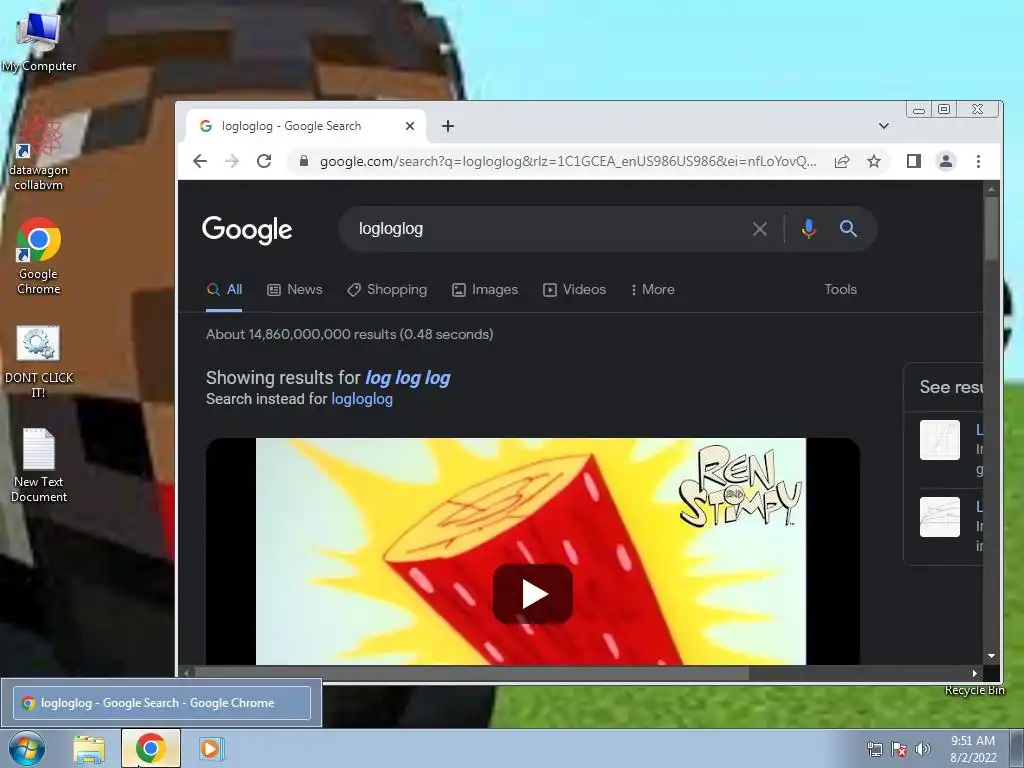This screenshot has width=1024, height=768.
Task: Start voice search with microphone
Action: click(808, 229)
